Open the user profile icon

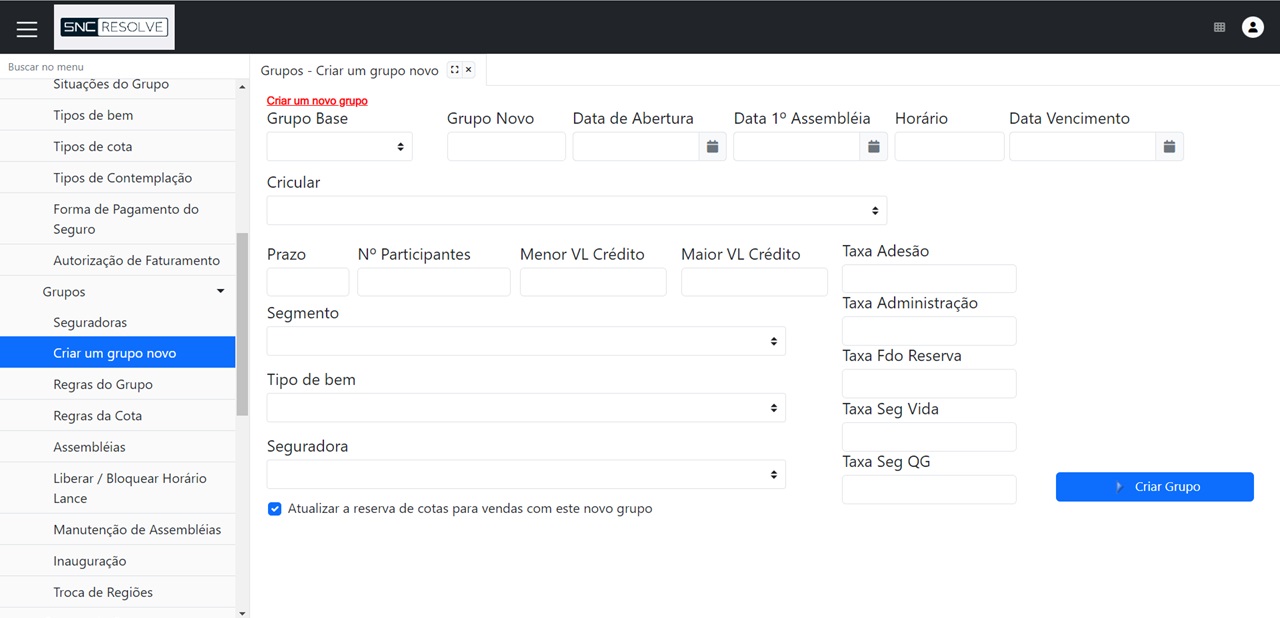click(x=1252, y=28)
